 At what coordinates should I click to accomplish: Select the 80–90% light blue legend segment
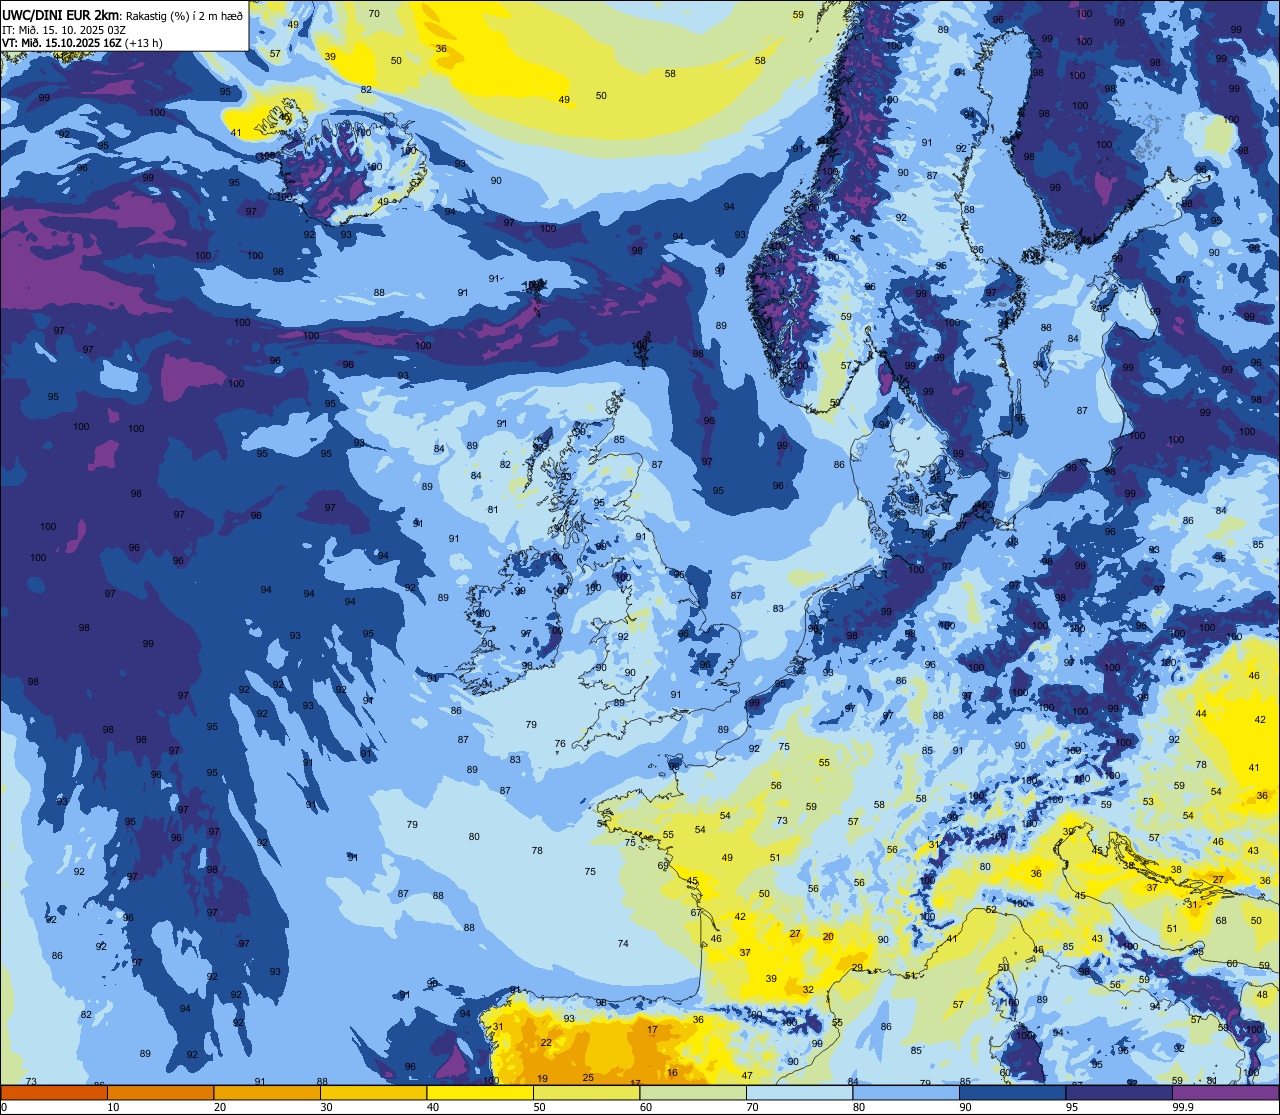[x=906, y=1092]
